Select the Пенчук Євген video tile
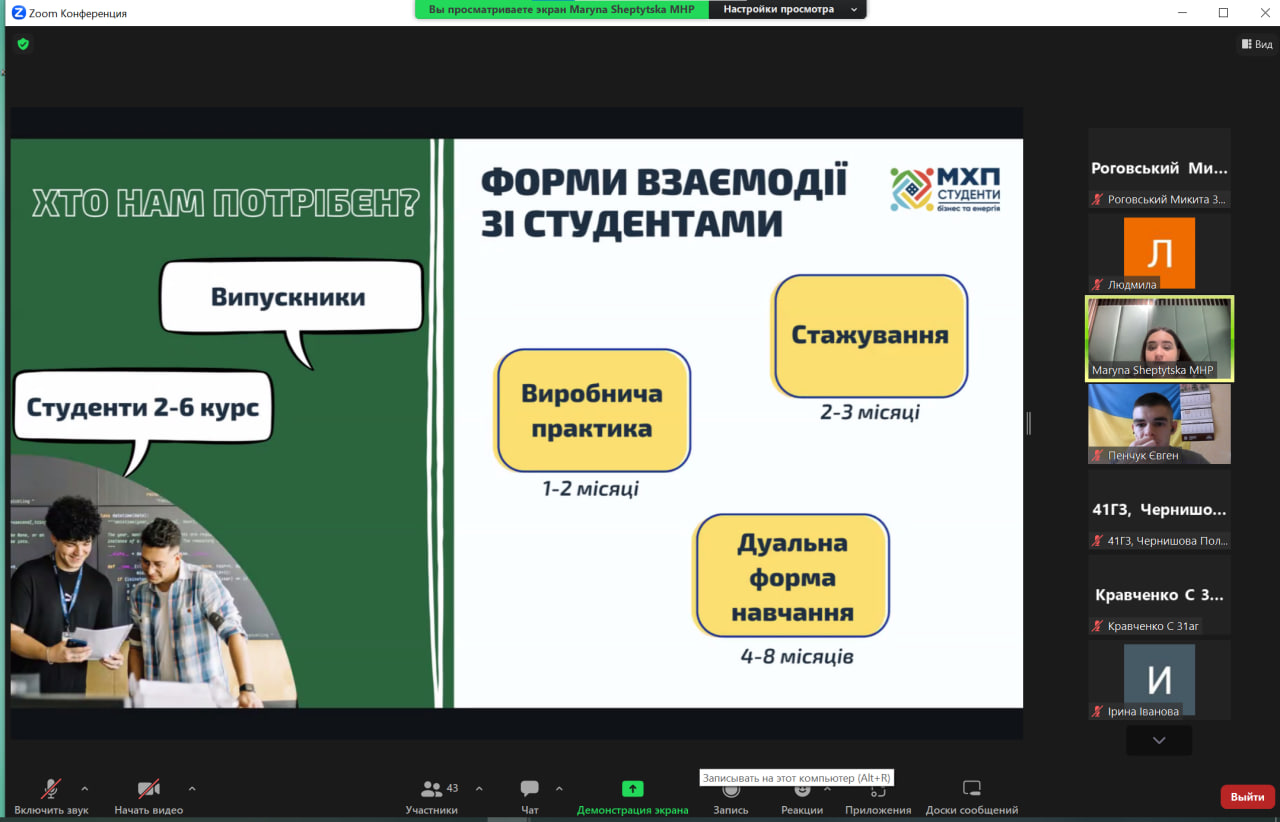 click(1160, 424)
